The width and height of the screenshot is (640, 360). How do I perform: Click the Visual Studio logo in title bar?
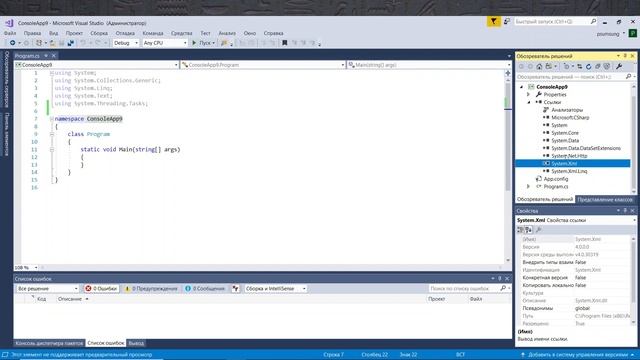click(9, 23)
